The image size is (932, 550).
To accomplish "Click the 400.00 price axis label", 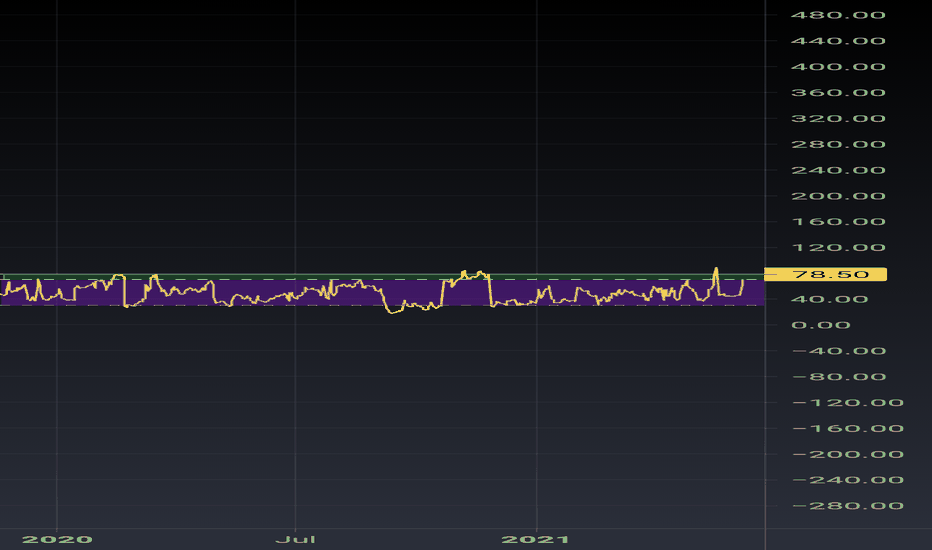I will point(838,67).
